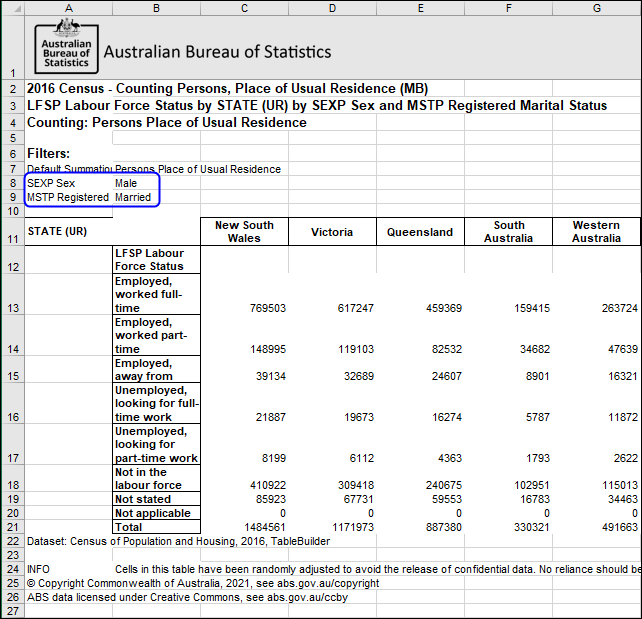Select column G header
The height and width of the screenshot is (619, 642).
tap(597, 8)
